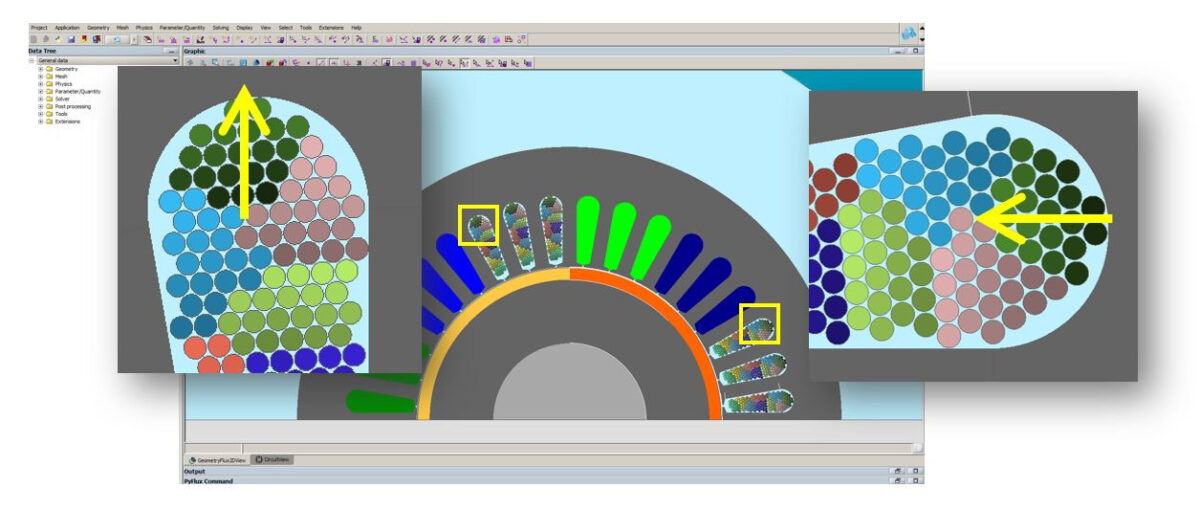
Task: Open the Parameter/Quantity menu
Action: point(182,27)
